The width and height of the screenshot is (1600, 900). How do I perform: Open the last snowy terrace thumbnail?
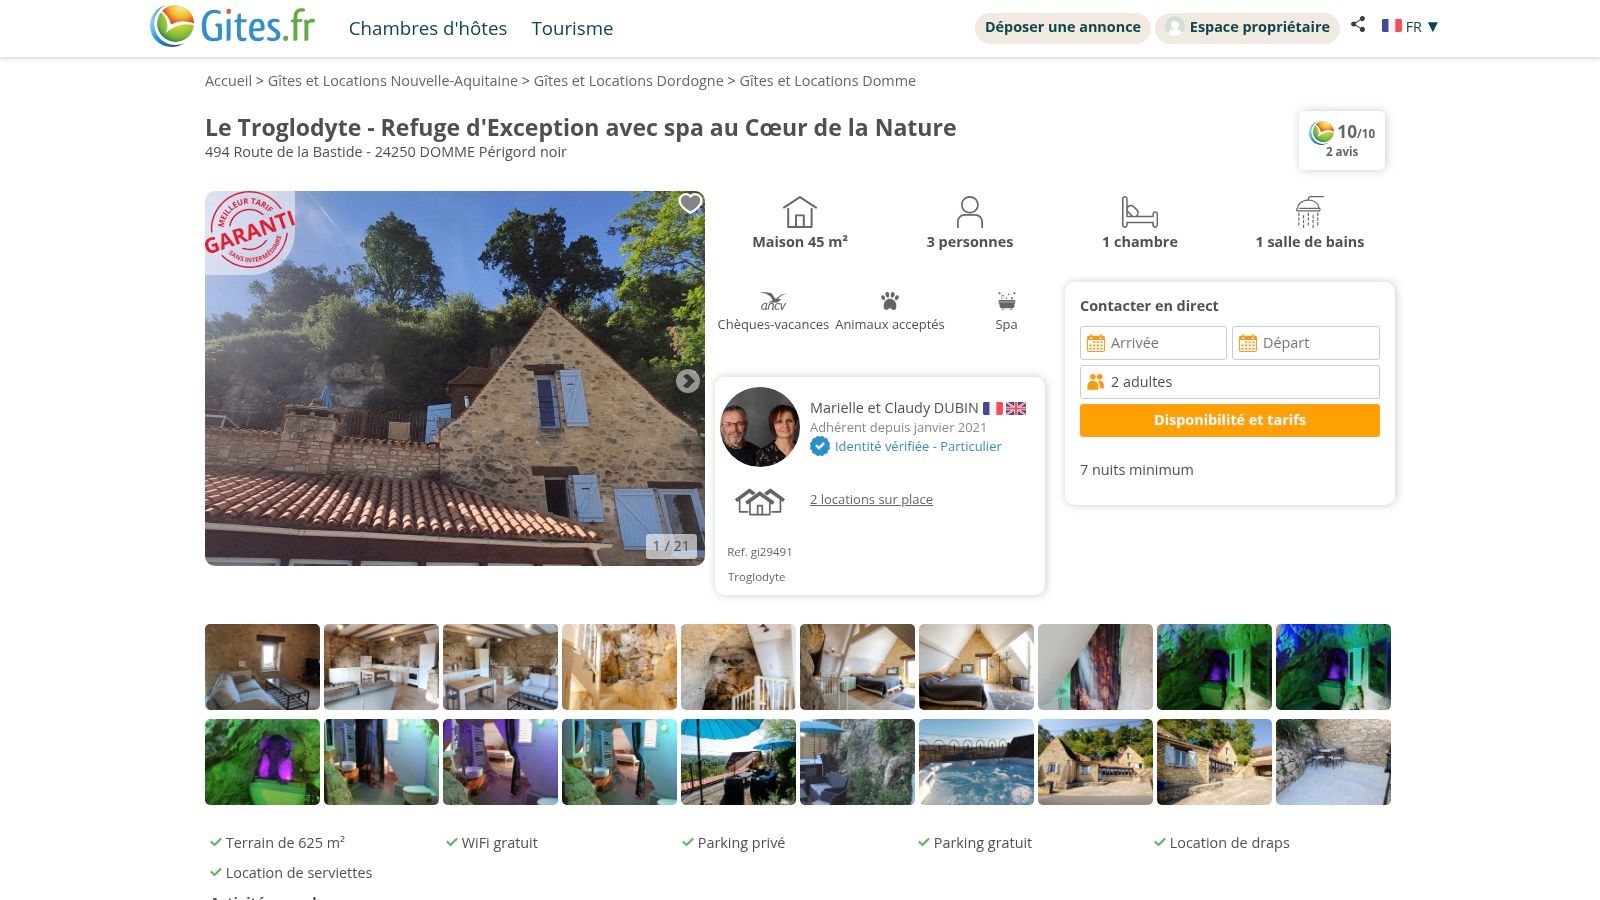tap(1333, 762)
